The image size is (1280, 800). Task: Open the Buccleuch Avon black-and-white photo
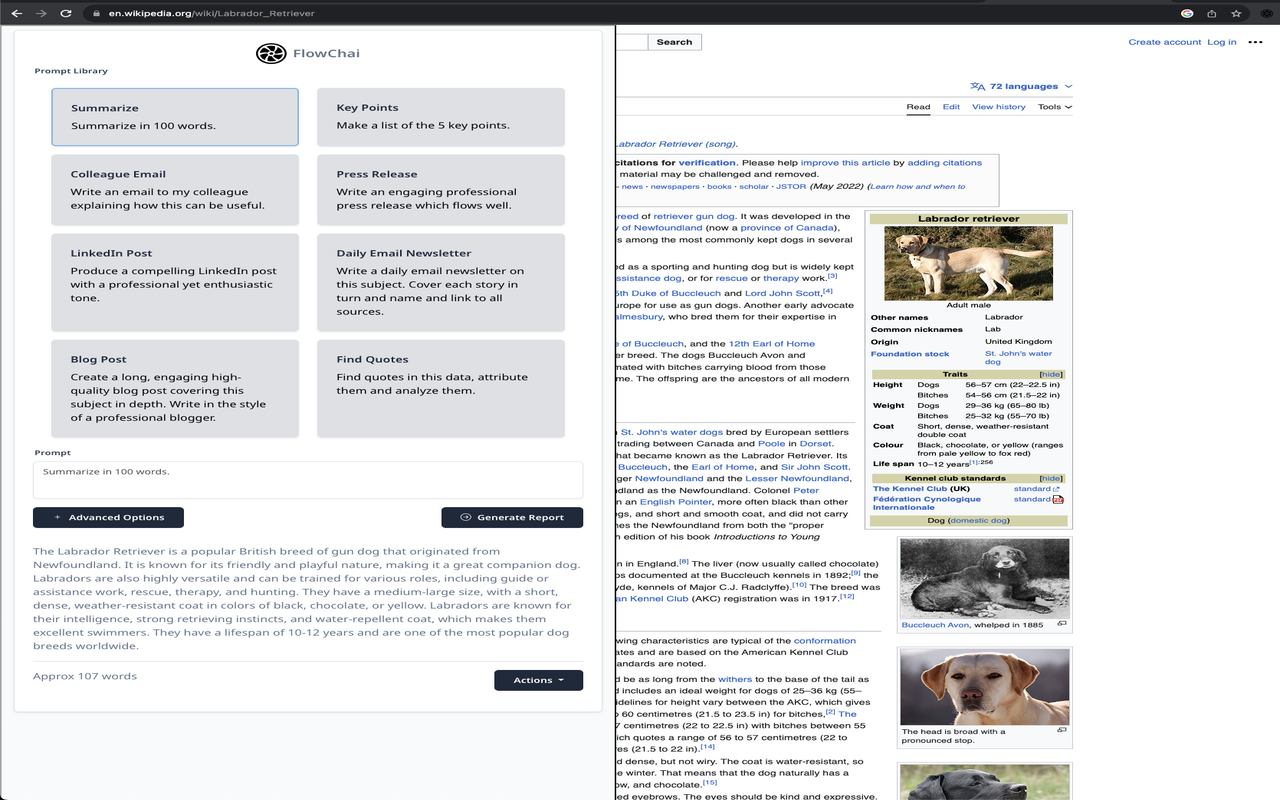coord(984,579)
